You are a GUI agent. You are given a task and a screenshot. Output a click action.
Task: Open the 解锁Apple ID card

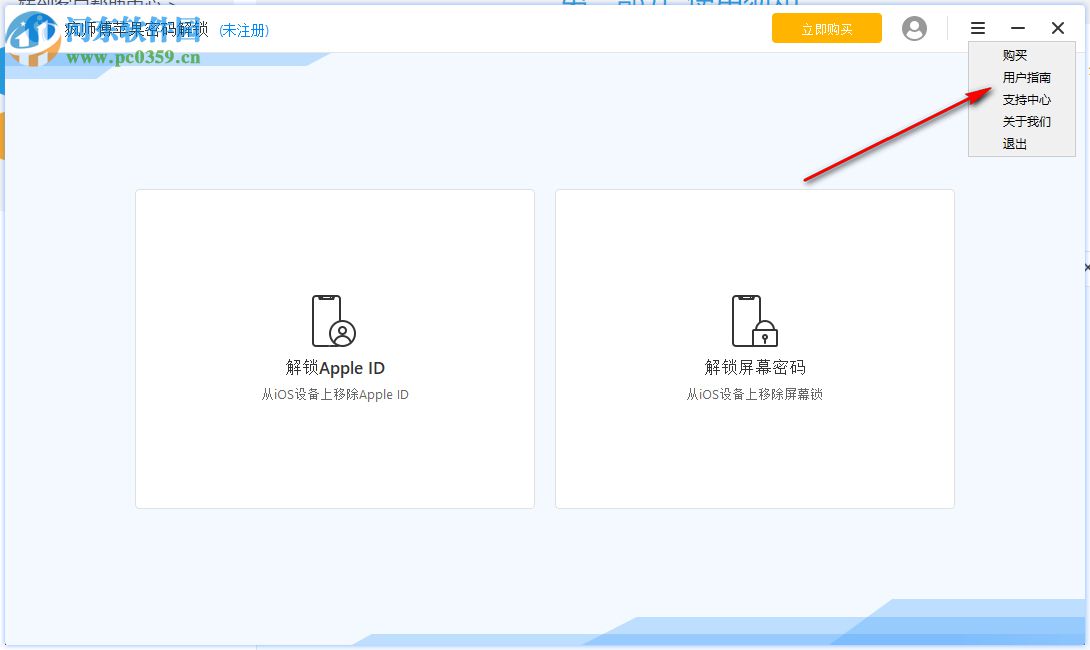click(x=334, y=348)
